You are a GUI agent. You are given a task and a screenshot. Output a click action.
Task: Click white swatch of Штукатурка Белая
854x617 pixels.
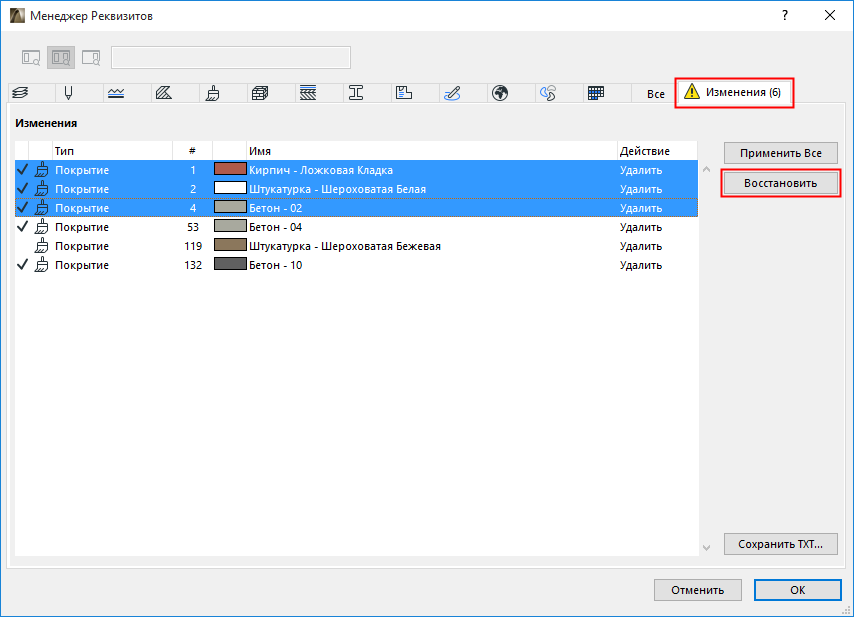coord(230,188)
